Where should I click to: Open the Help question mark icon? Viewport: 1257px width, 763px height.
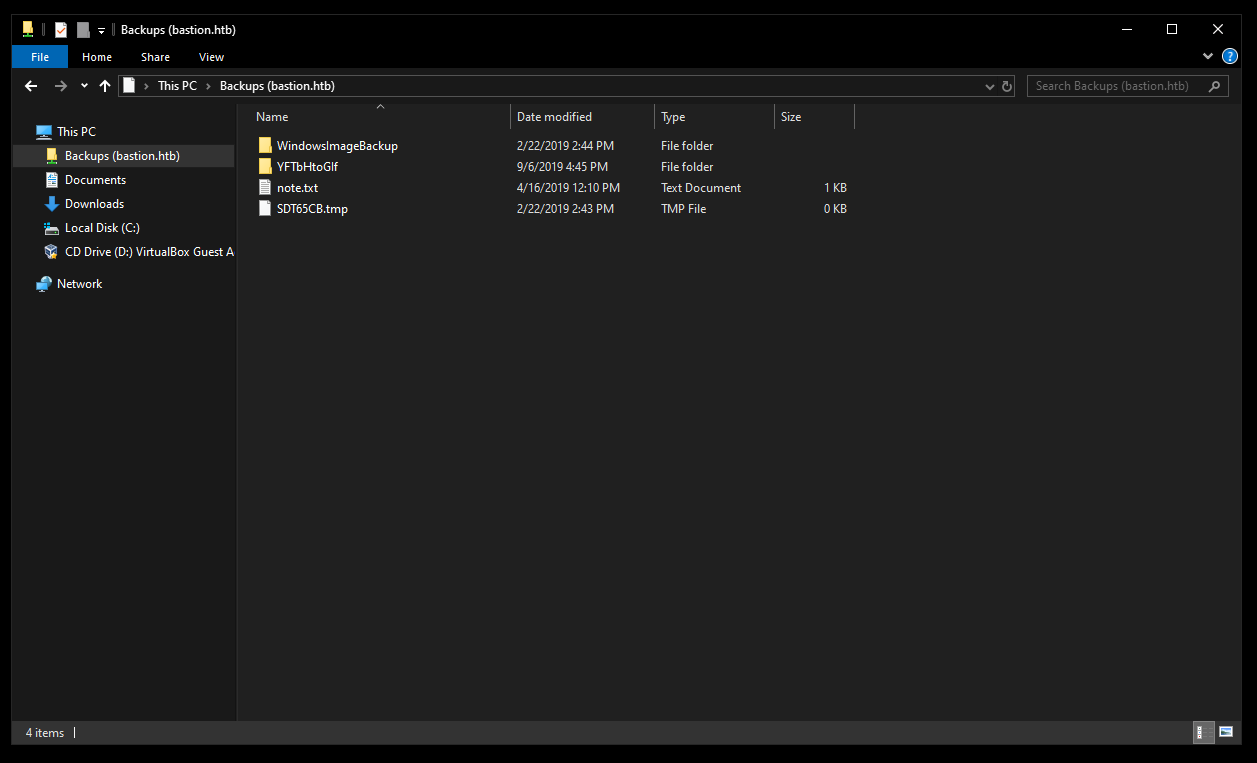click(x=1230, y=57)
